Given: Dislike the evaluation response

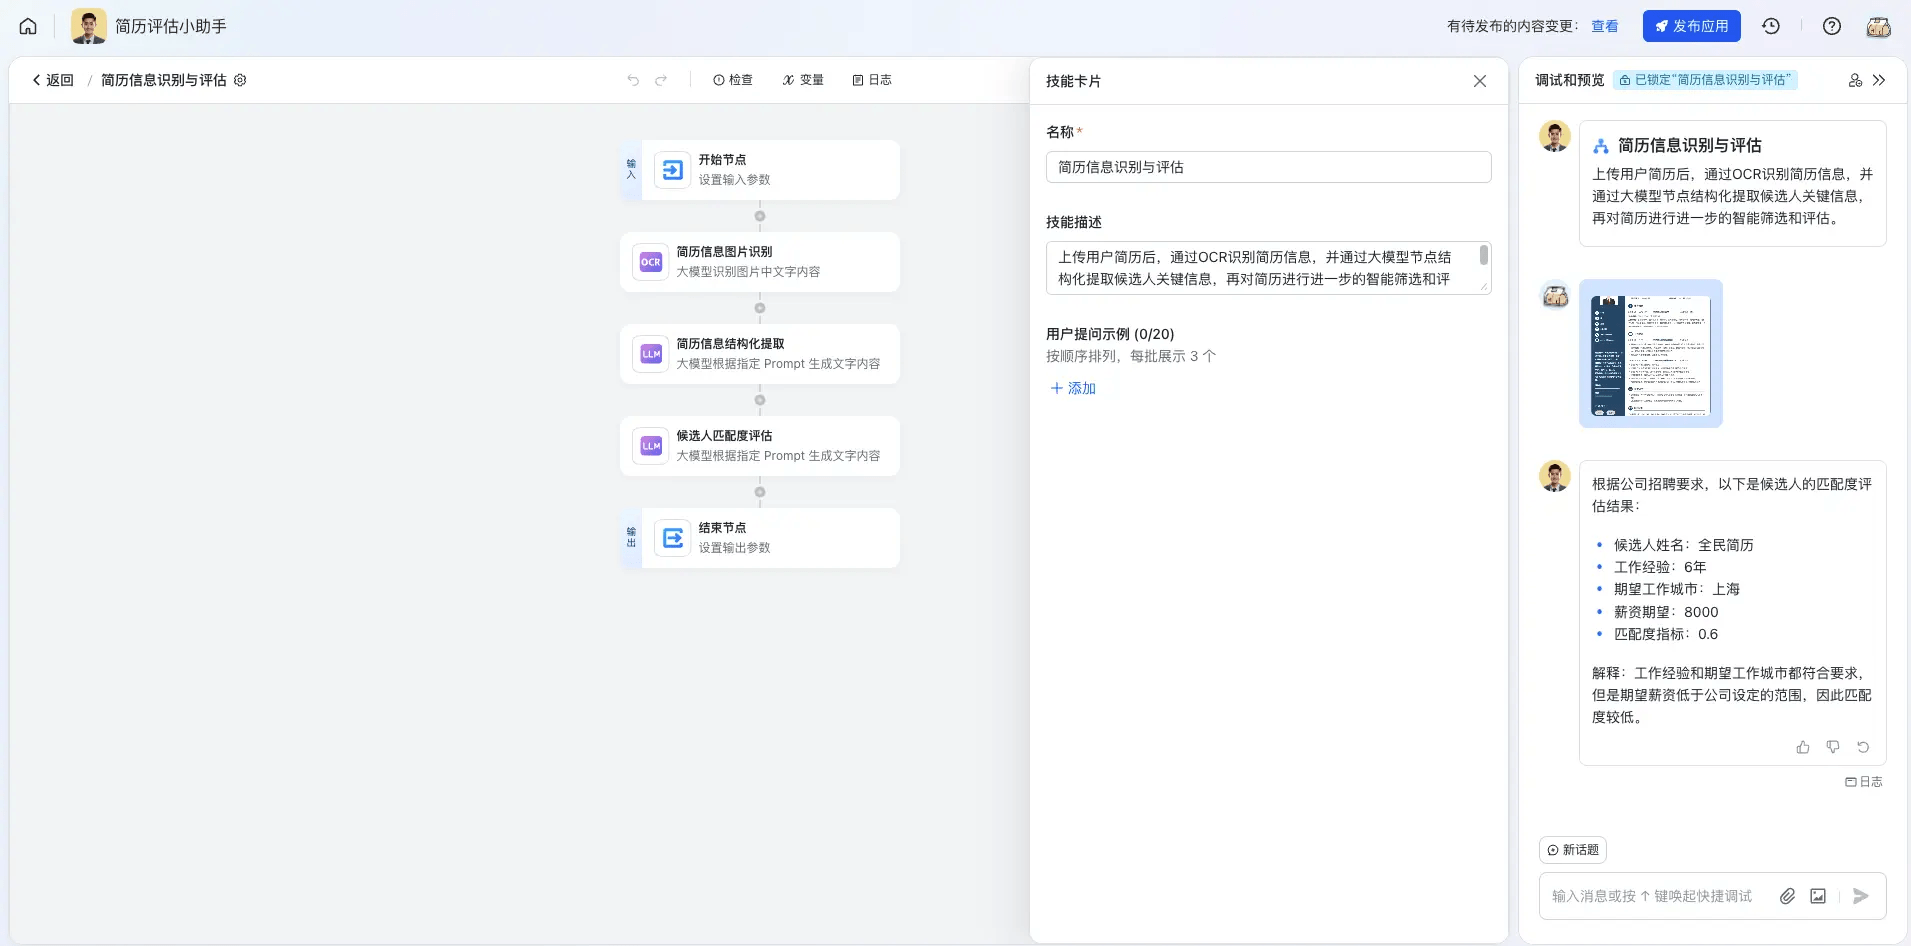Looking at the screenshot, I should [1833, 747].
